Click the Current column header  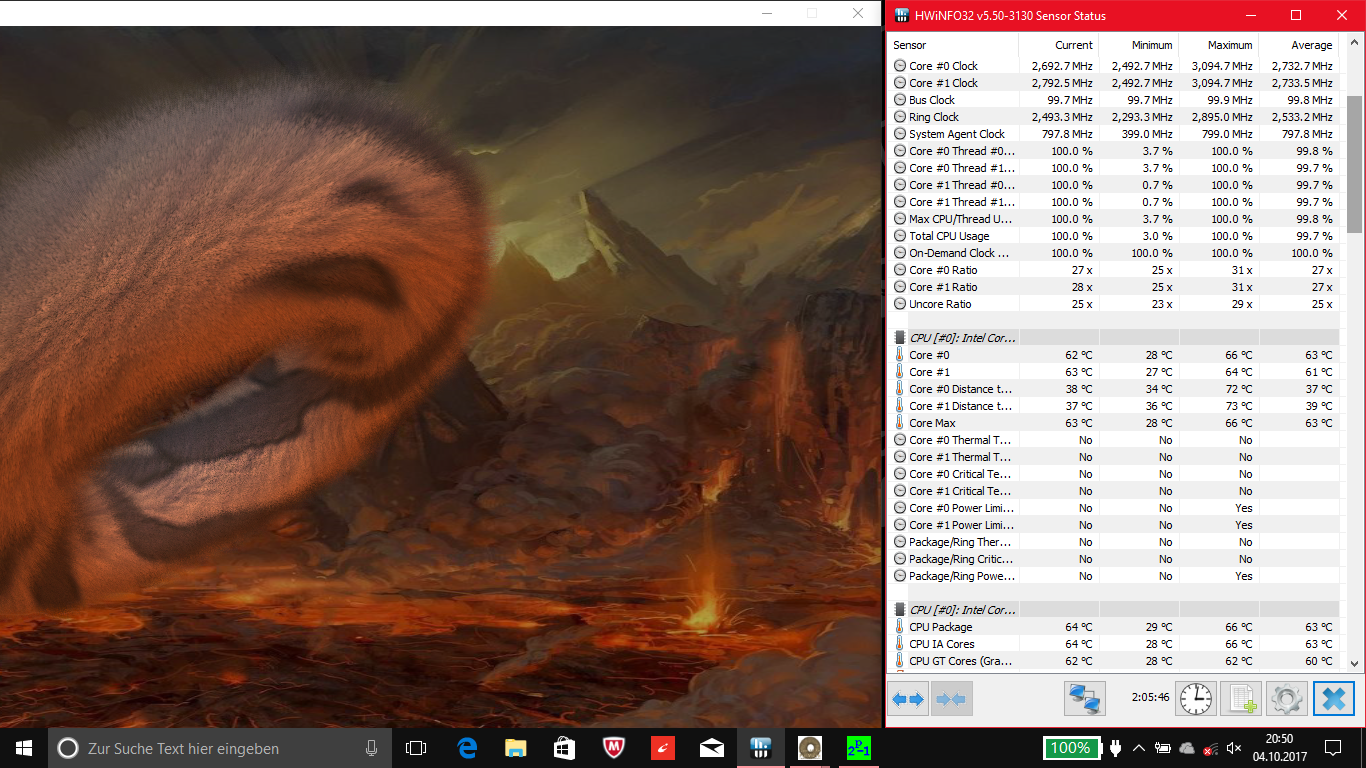click(1059, 45)
